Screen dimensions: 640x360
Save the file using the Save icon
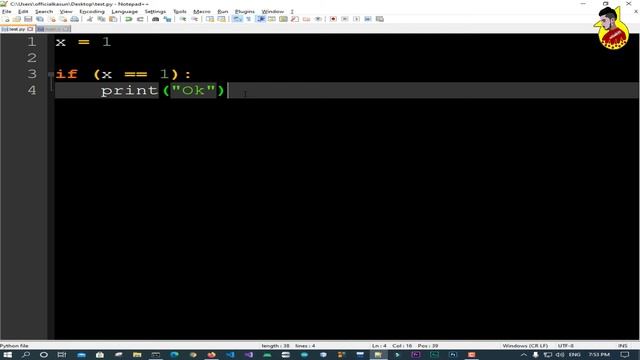coord(28,19)
